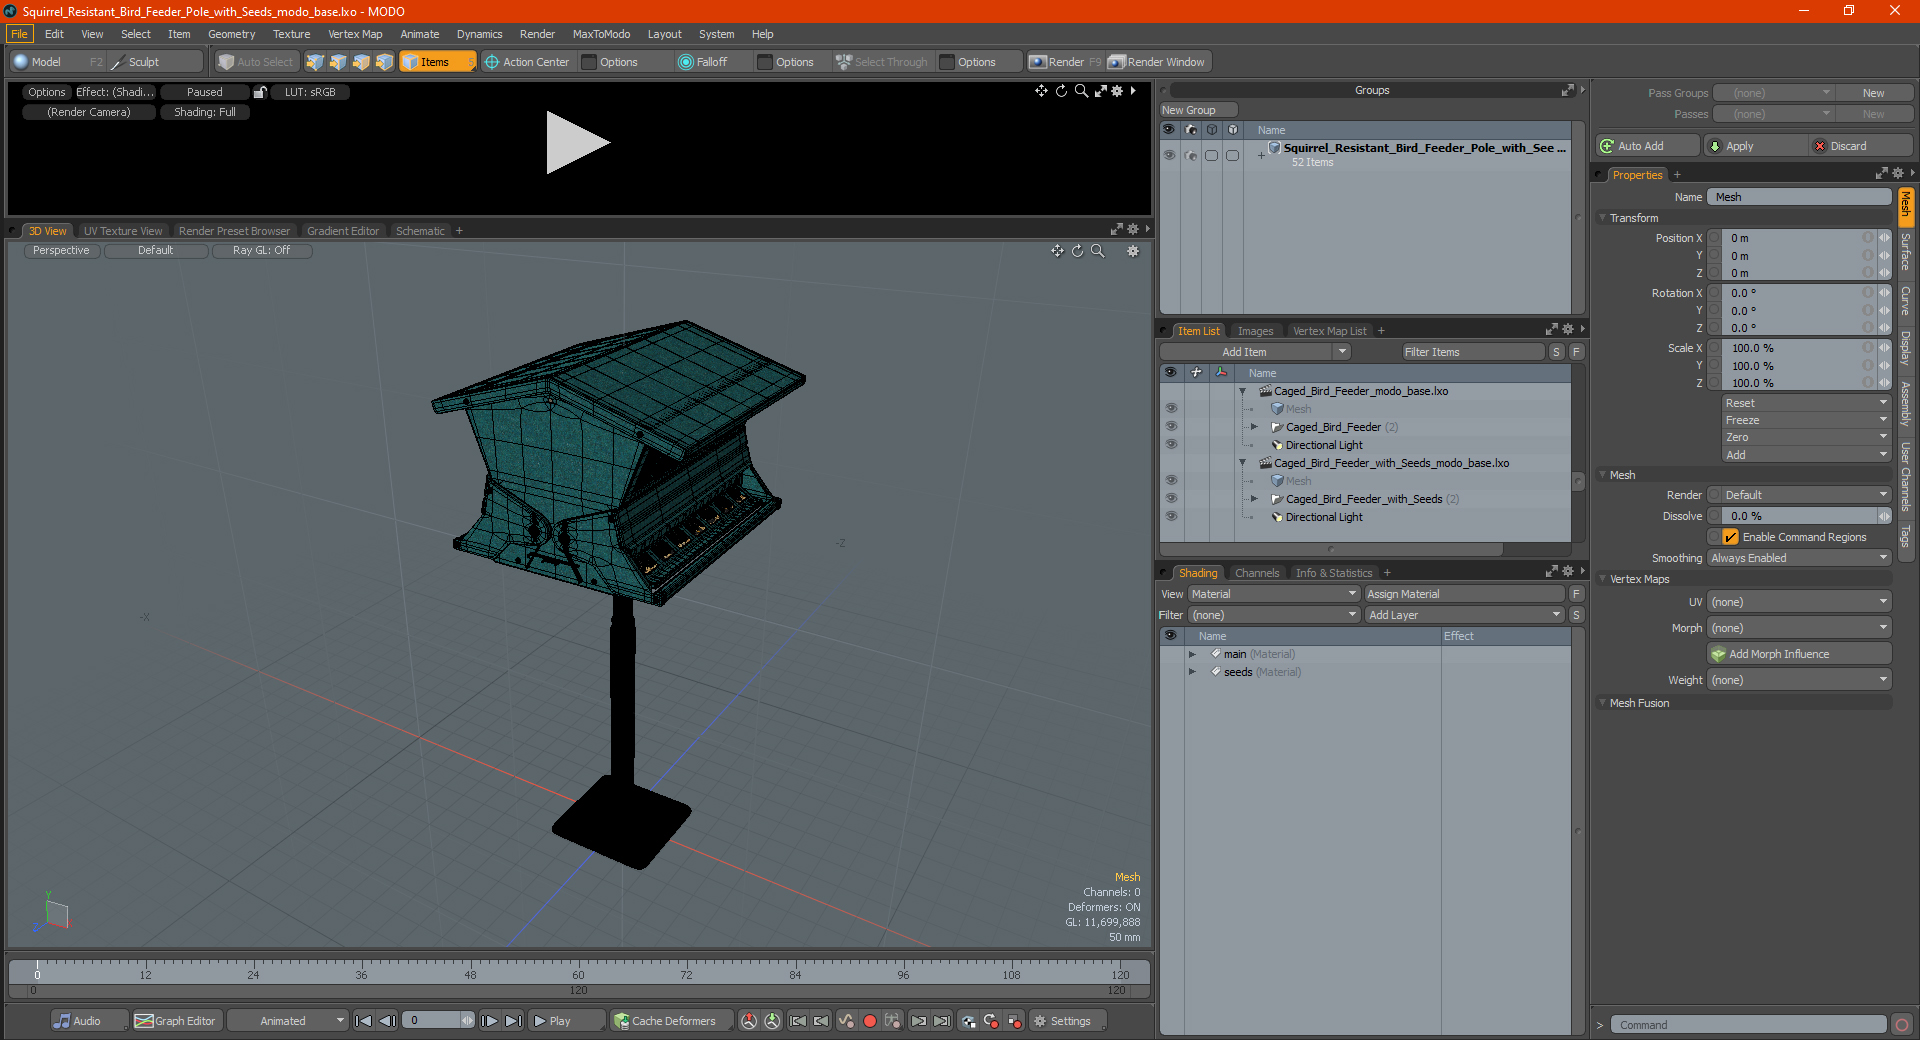Toggle visibility of Caged_Bird_Feeder_with_Seeds group

point(1170,499)
